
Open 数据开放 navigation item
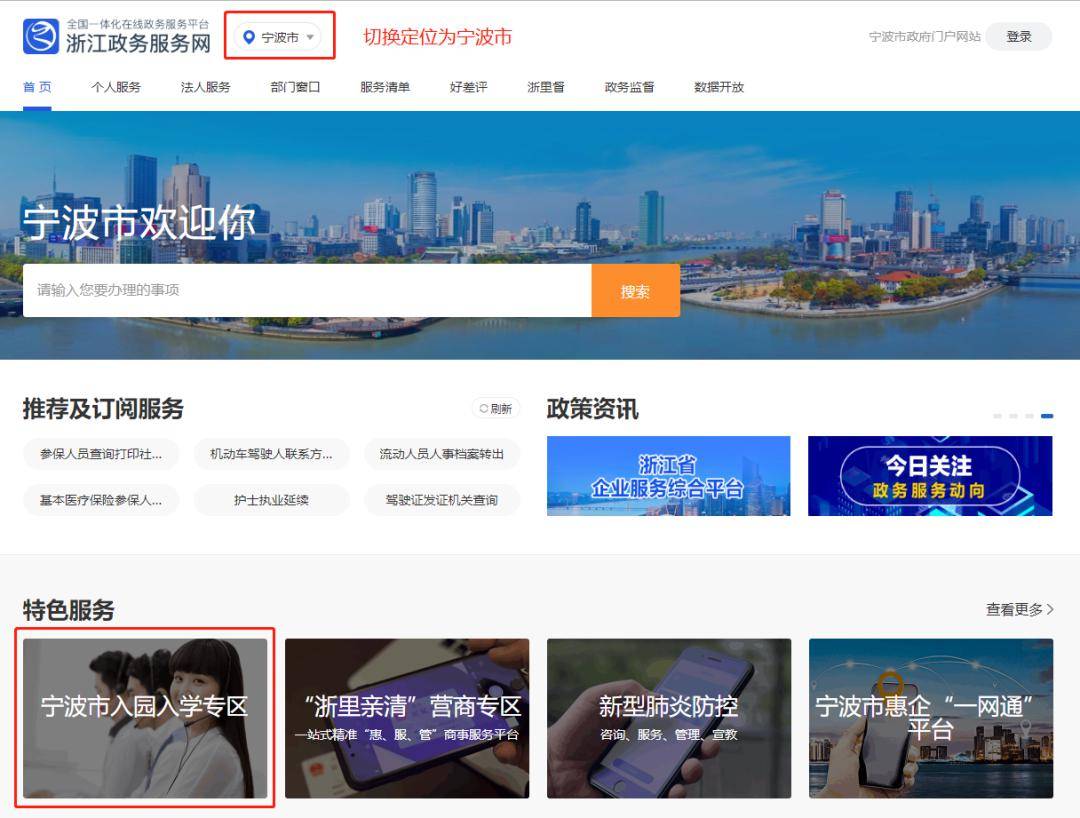click(719, 87)
